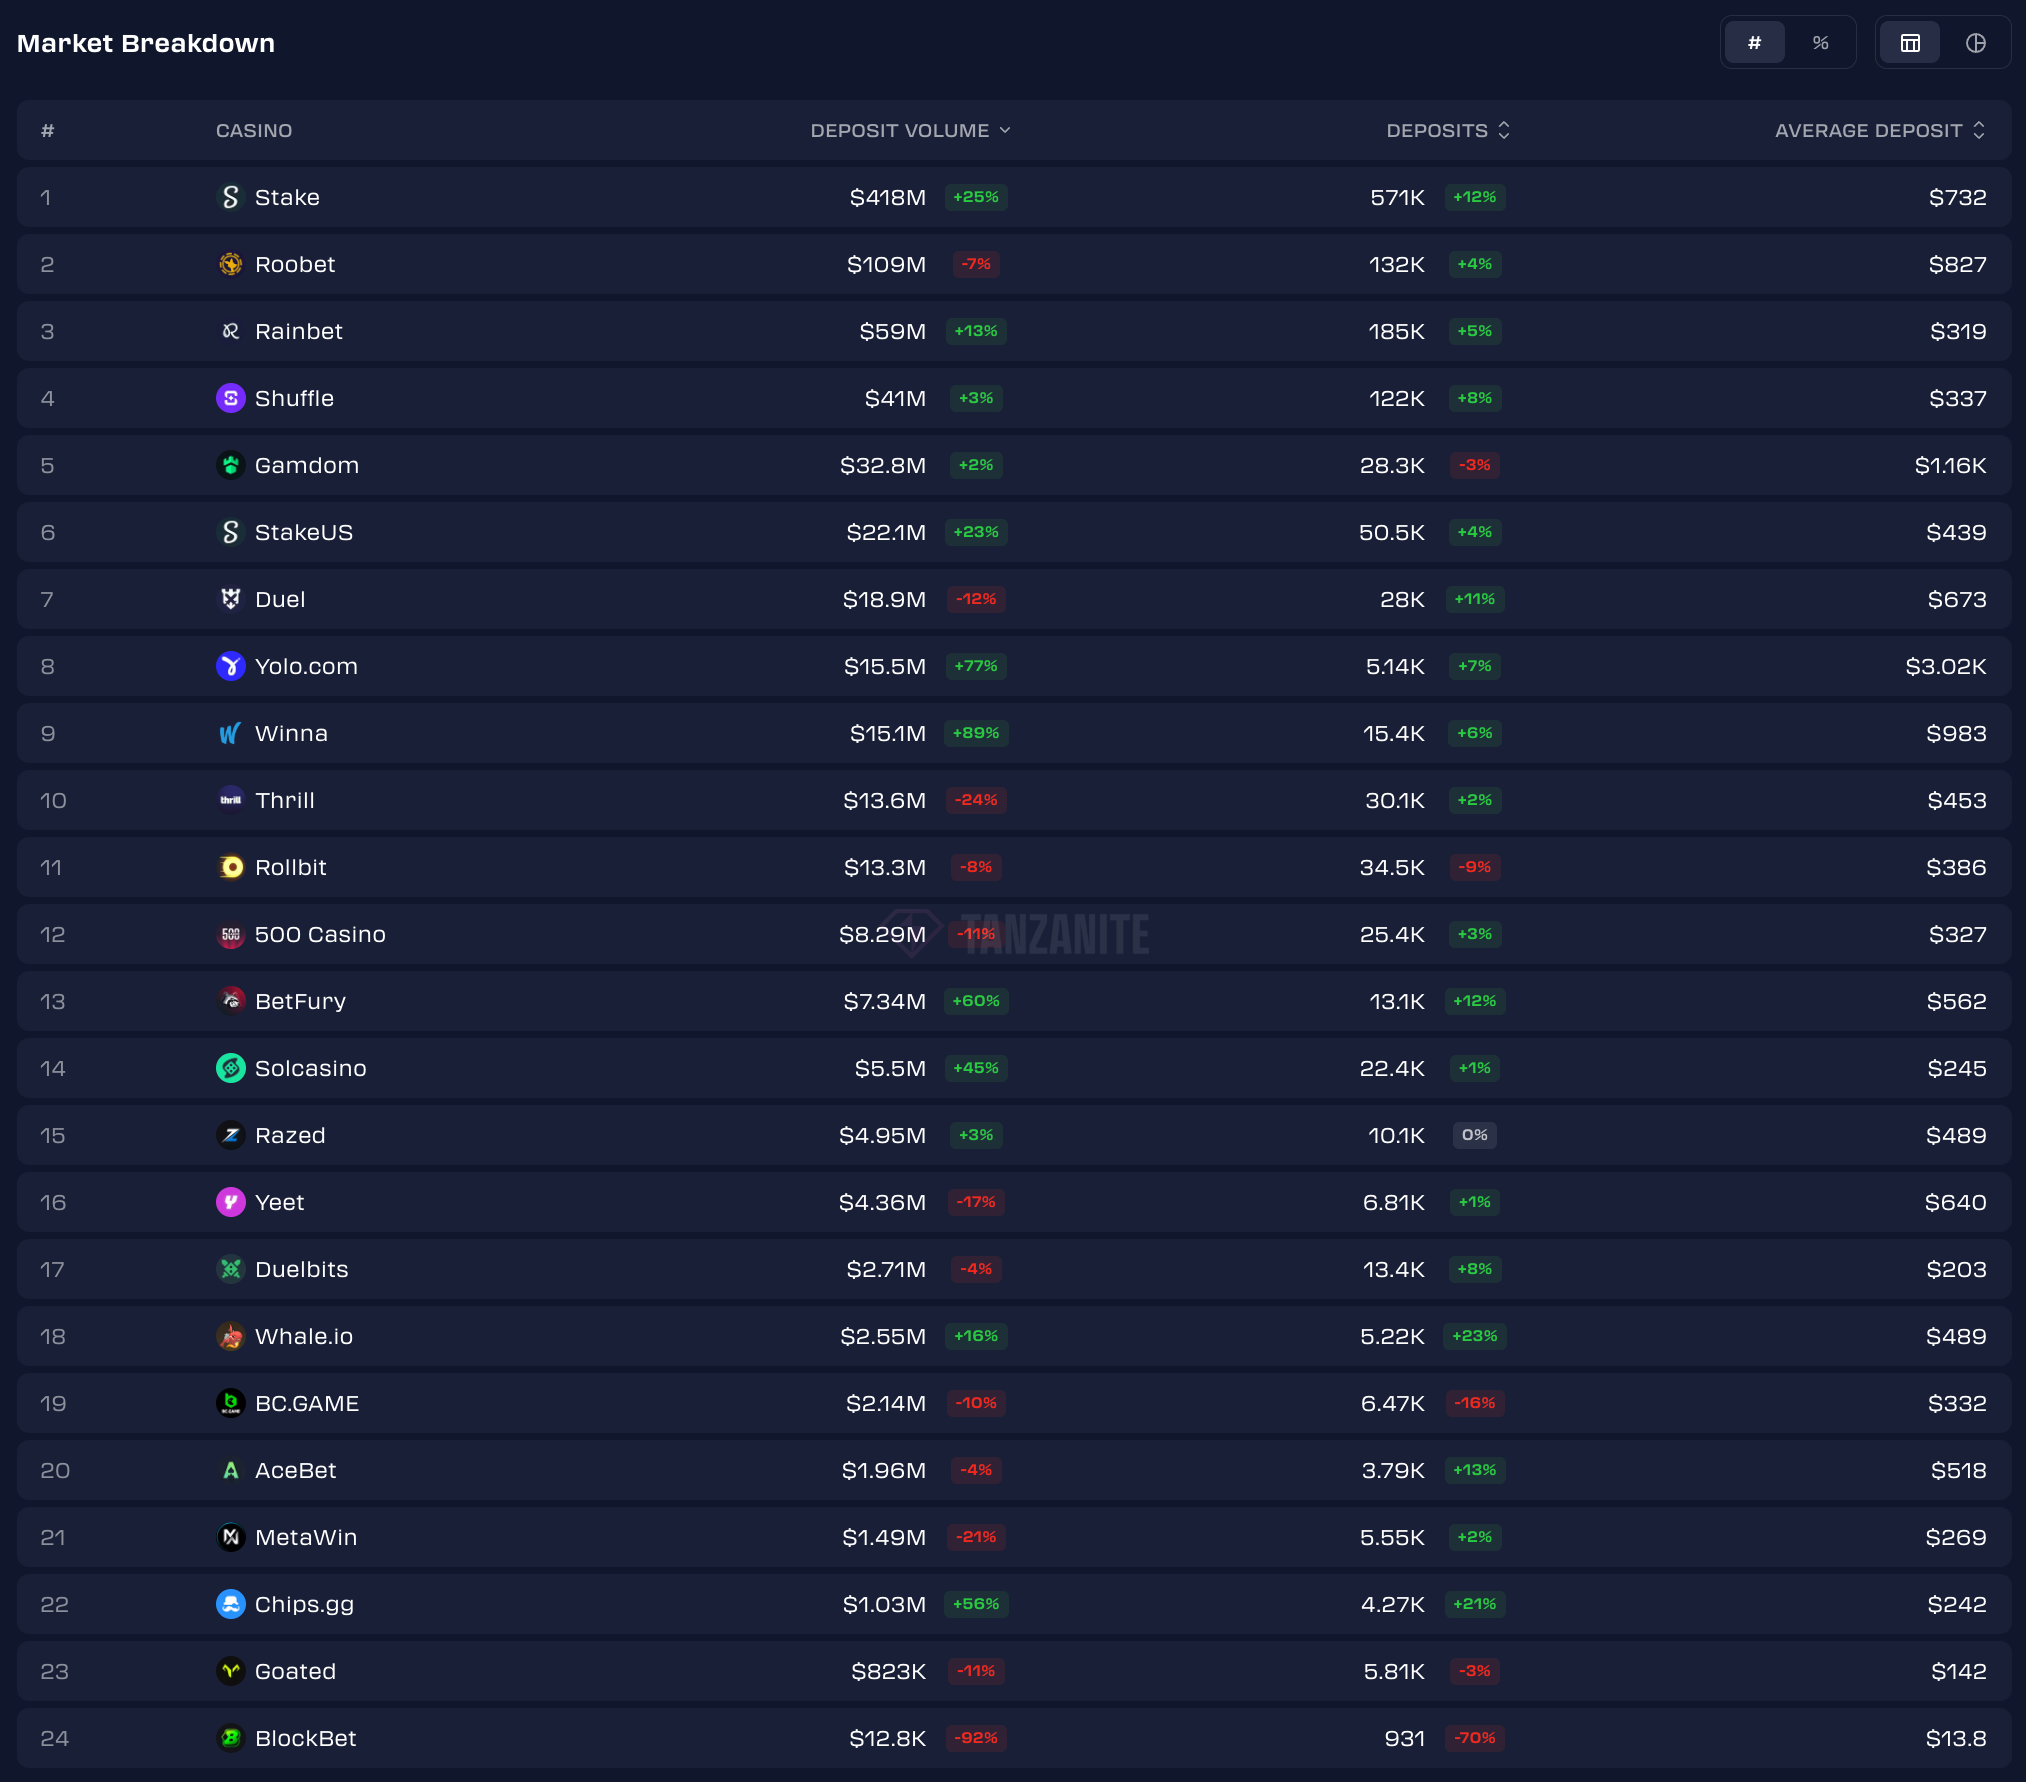Click the Chips.gg blue logo icon
The width and height of the screenshot is (2026, 1782).
coord(230,1604)
